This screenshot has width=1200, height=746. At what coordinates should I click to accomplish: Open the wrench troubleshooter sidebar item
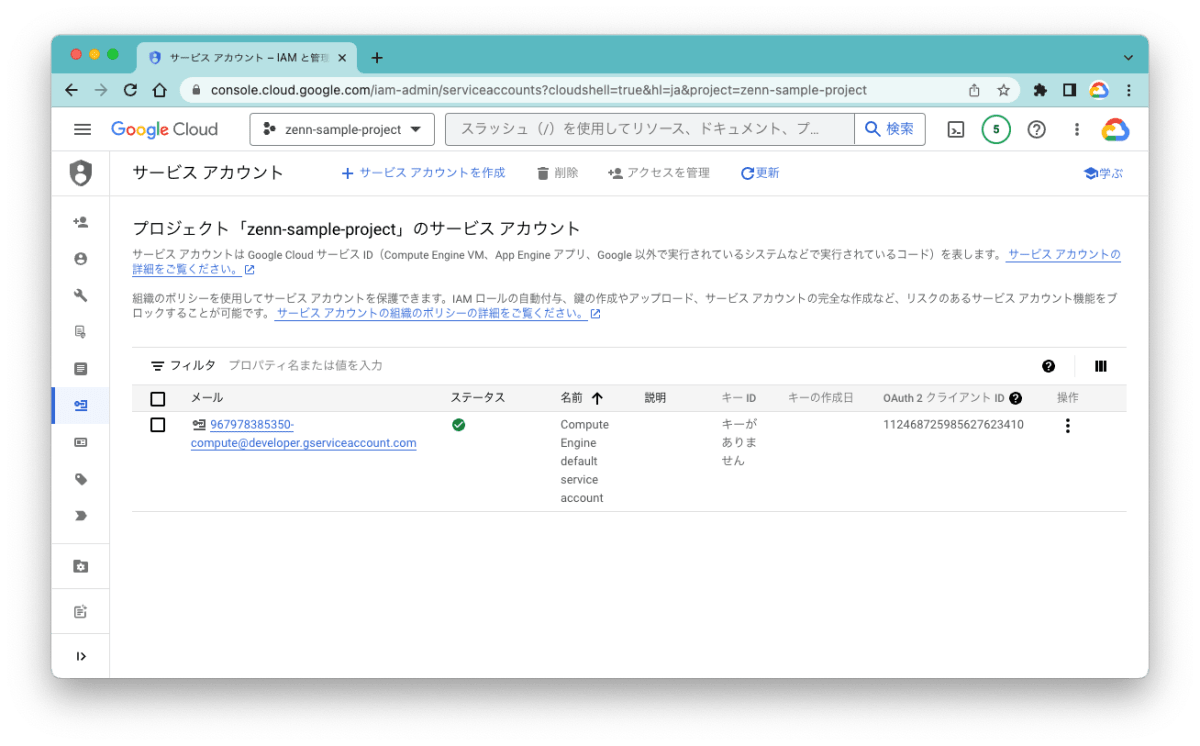(81, 295)
